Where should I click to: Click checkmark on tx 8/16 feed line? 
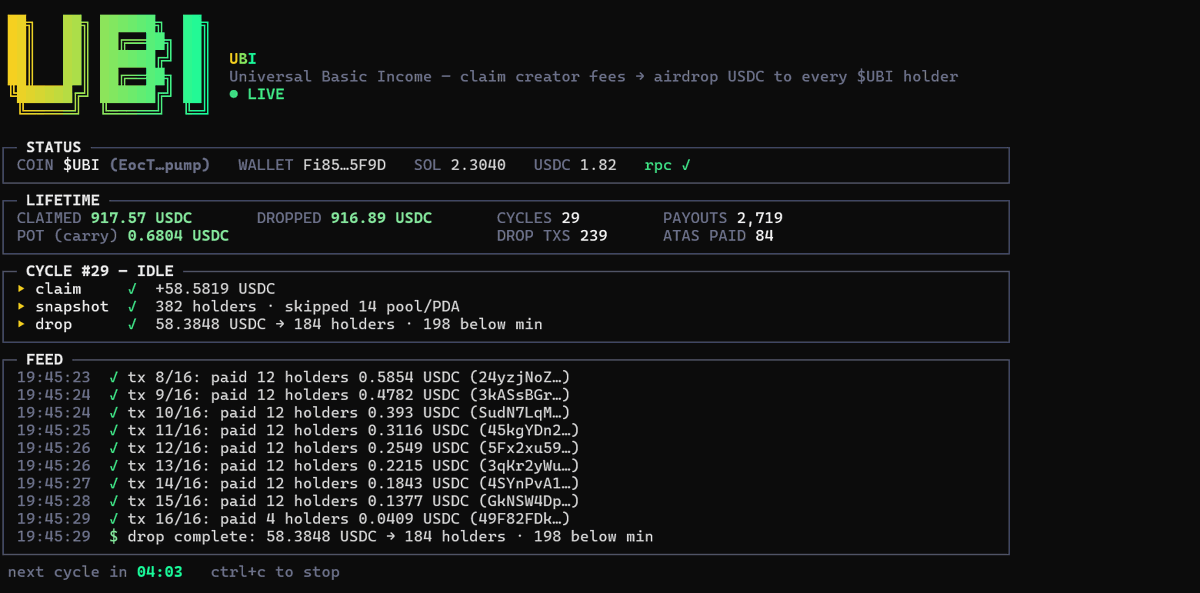tap(114, 377)
